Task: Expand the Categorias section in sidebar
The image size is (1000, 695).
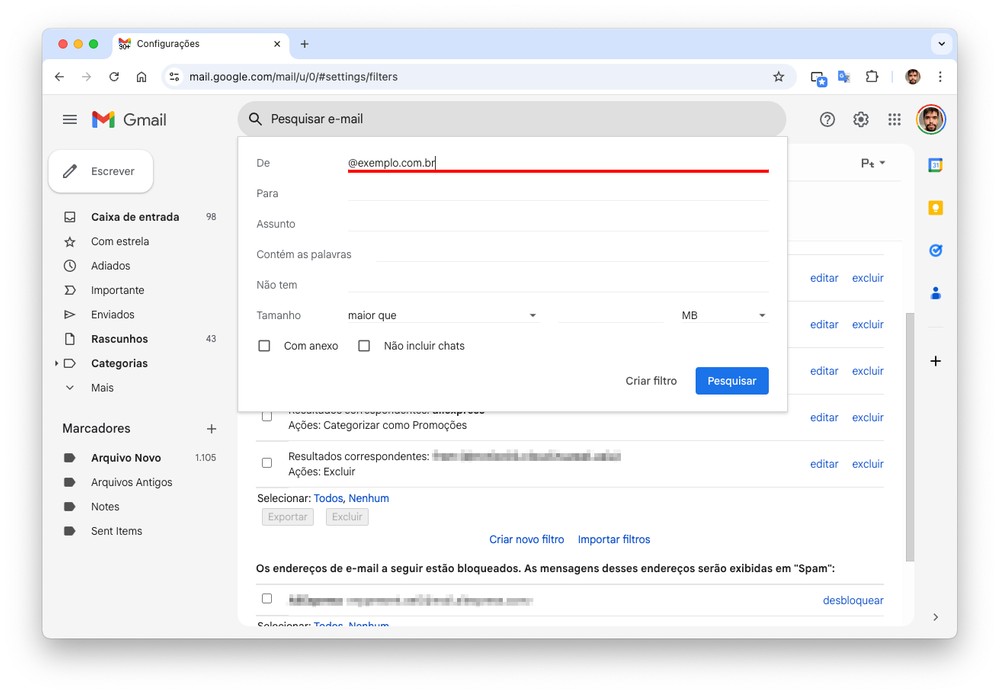Action: click(57, 364)
